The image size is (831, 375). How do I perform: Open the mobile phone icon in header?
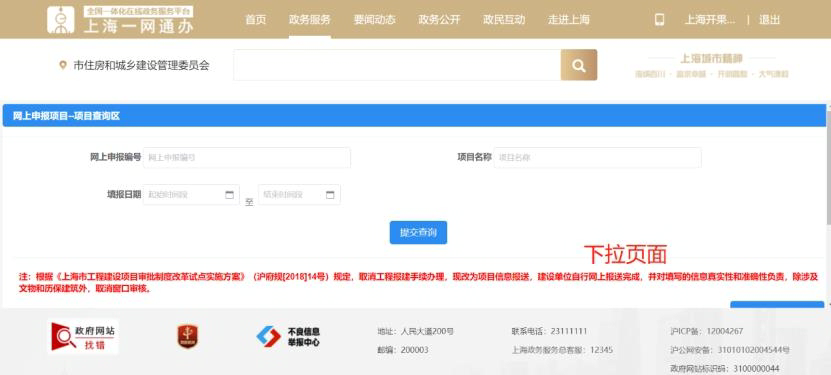pos(659,20)
